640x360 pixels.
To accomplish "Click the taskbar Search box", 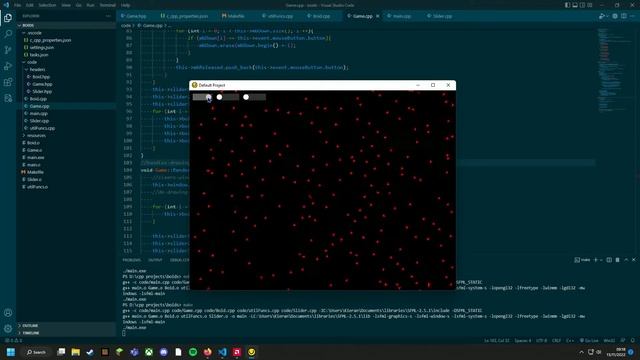I will tap(36, 352).
